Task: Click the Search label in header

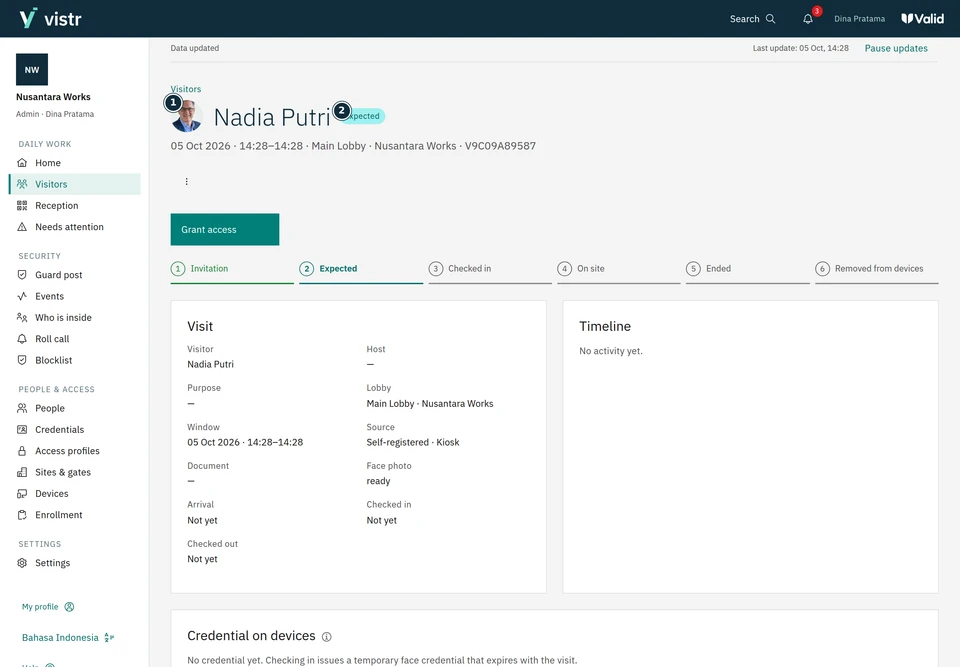Action: 744,19
